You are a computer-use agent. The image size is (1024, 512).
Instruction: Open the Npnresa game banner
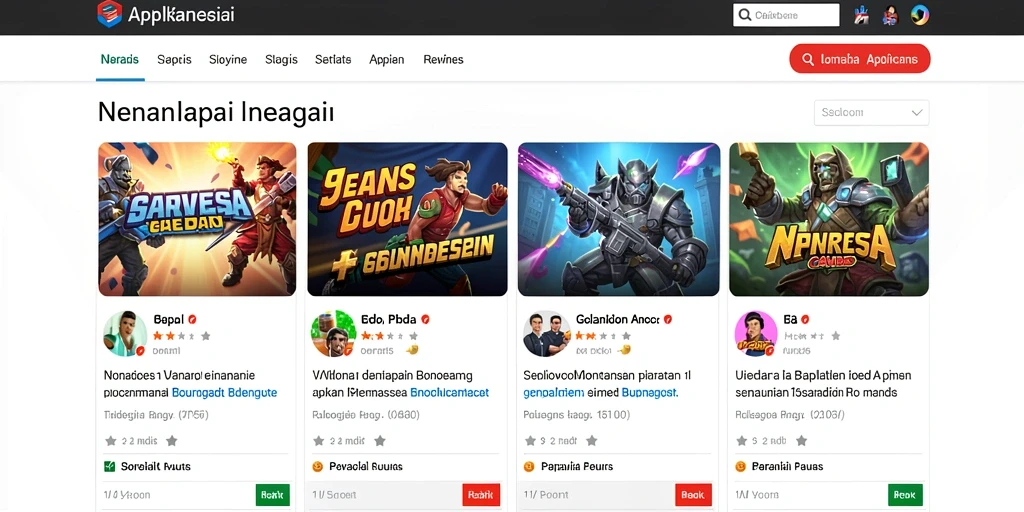pyautogui.click(x=829, y=219)
